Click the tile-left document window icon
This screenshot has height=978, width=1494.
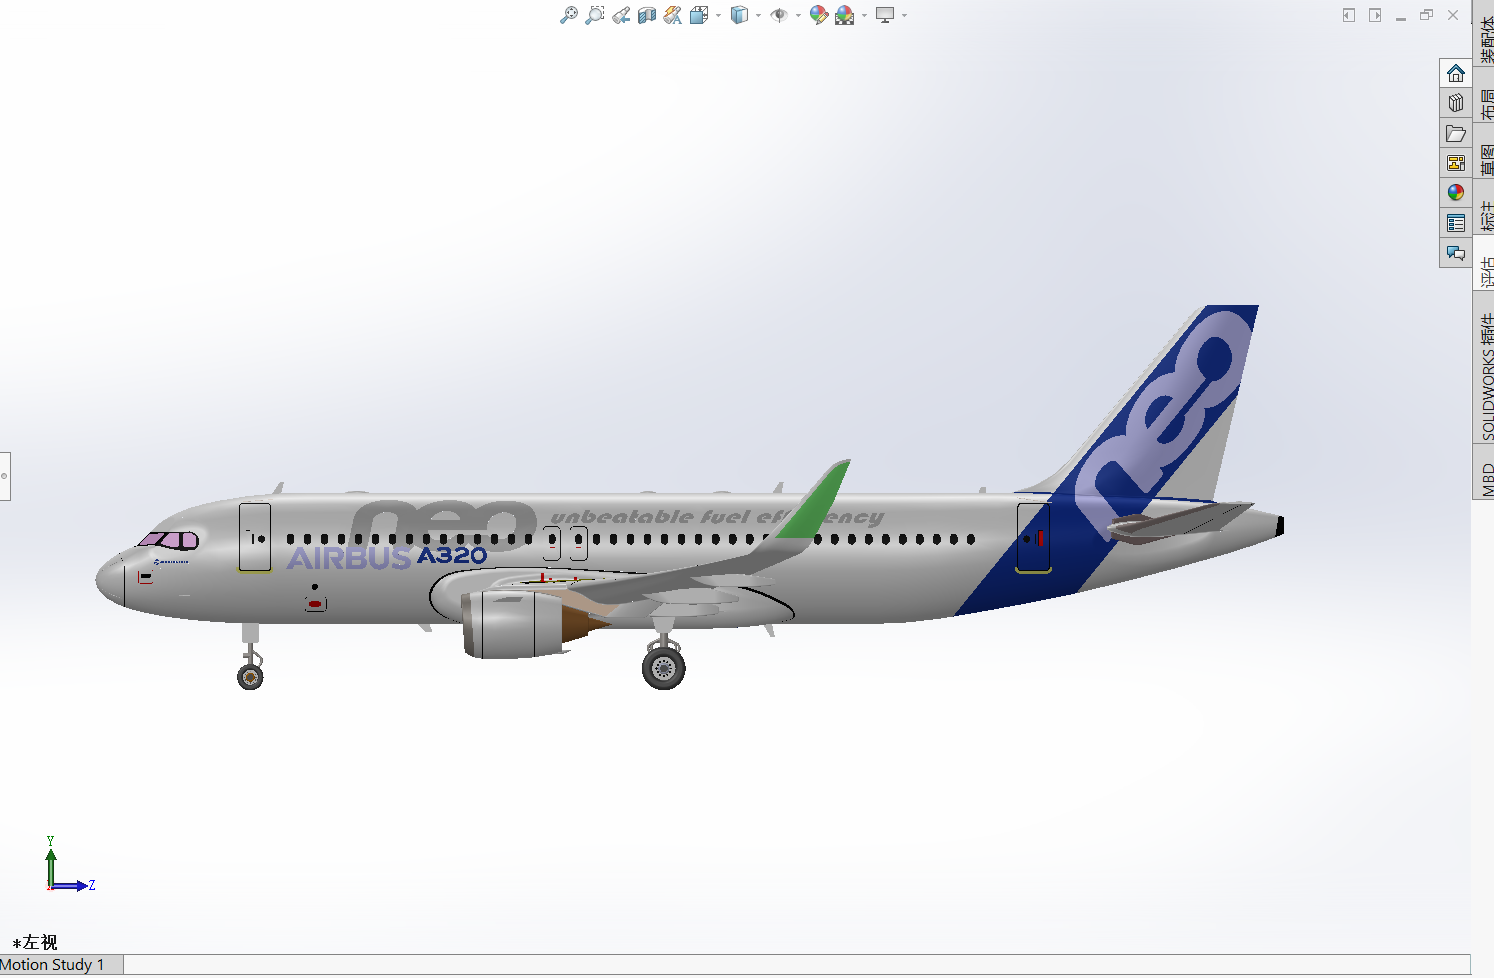pos(1349,15)
